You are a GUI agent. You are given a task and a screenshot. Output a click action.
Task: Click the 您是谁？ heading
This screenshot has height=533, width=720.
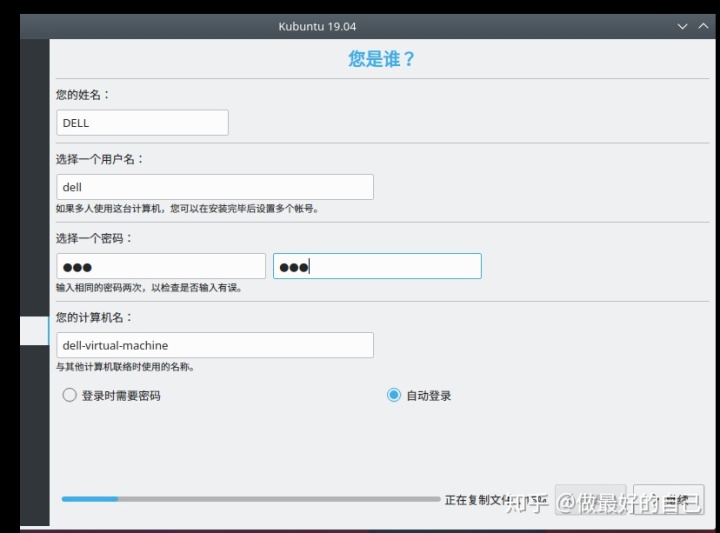click(x=381, y=59)
